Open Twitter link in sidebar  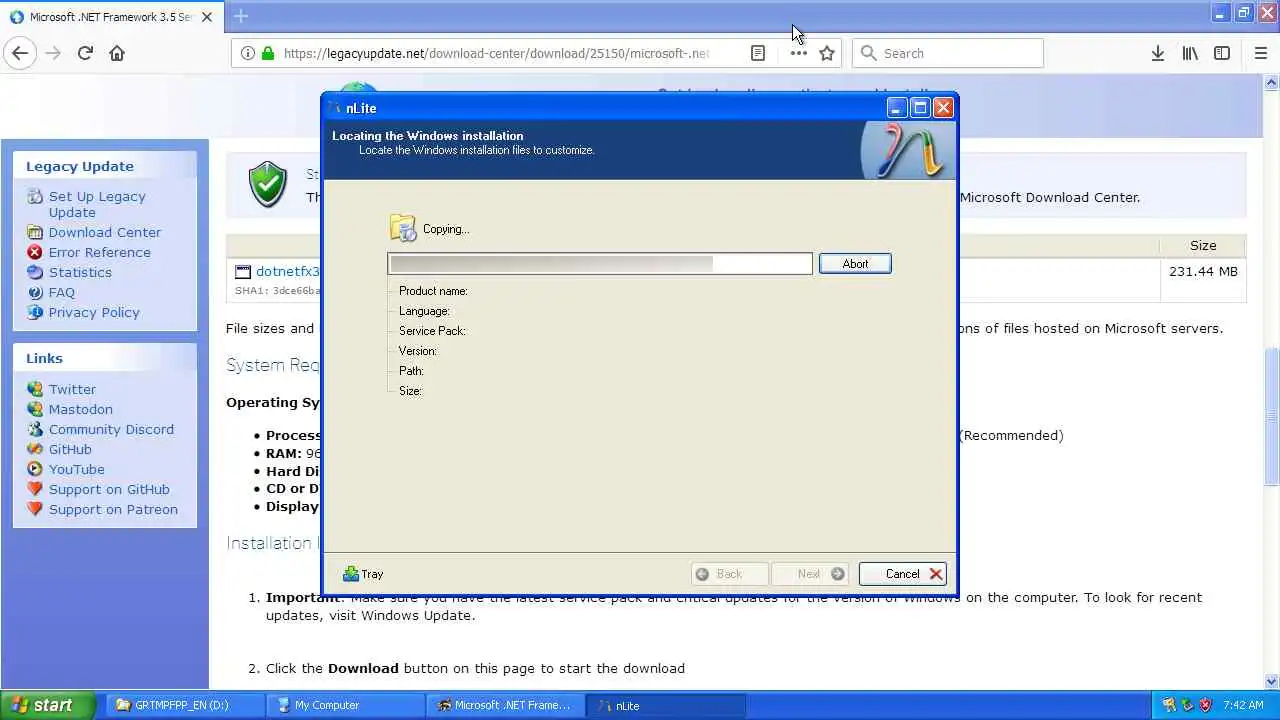tap(72, 389)
